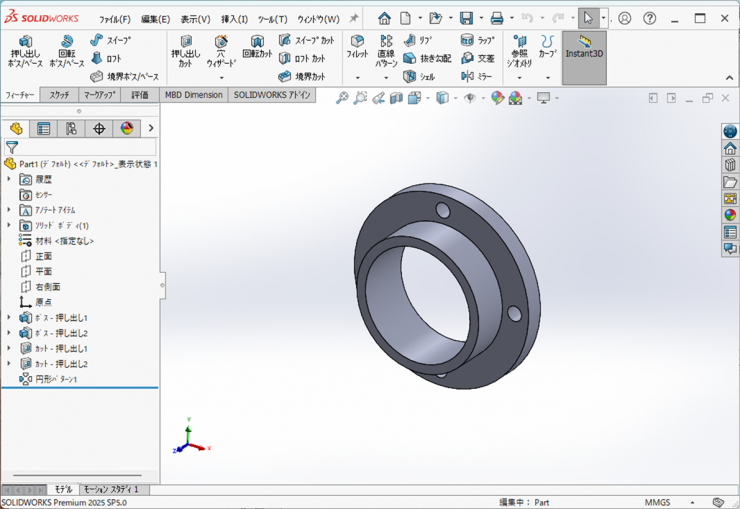Open the PropertyManager tab icon
The height and width of the screenshot is (509, 740).
coord(43,129)
